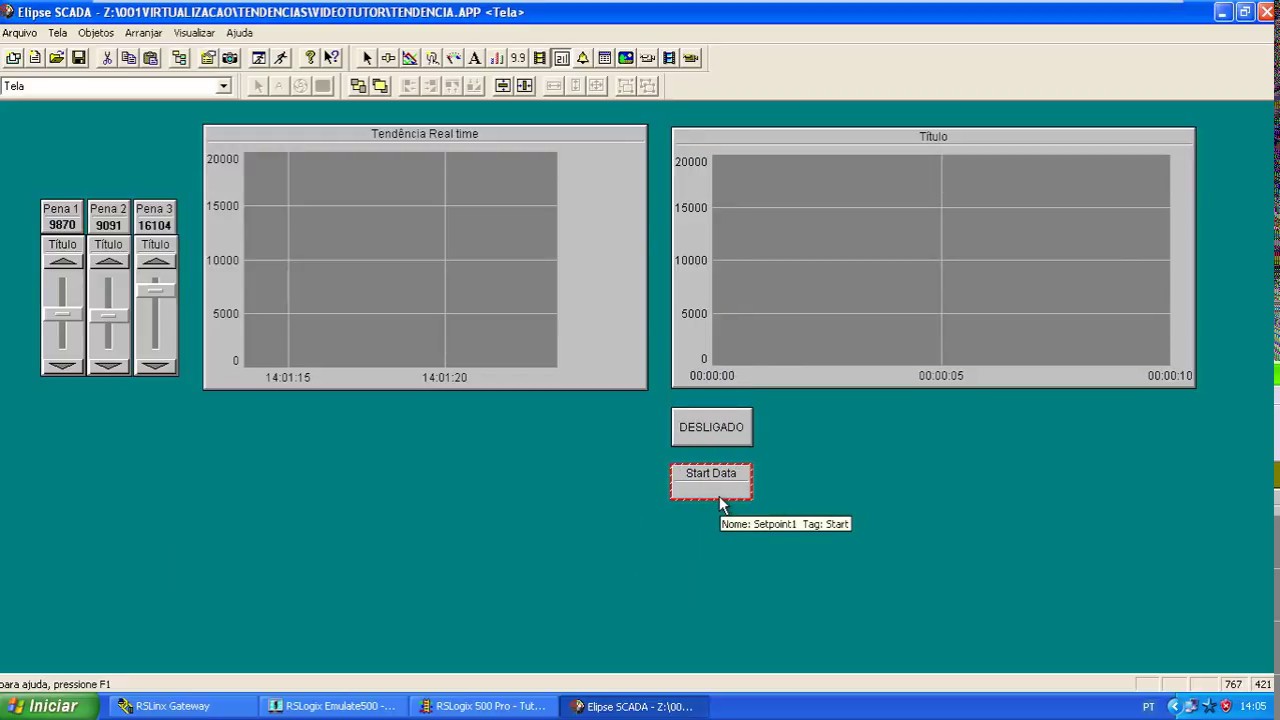1280x720 pixels.
Task: Open the Tela menu
Action: (58, 33)
